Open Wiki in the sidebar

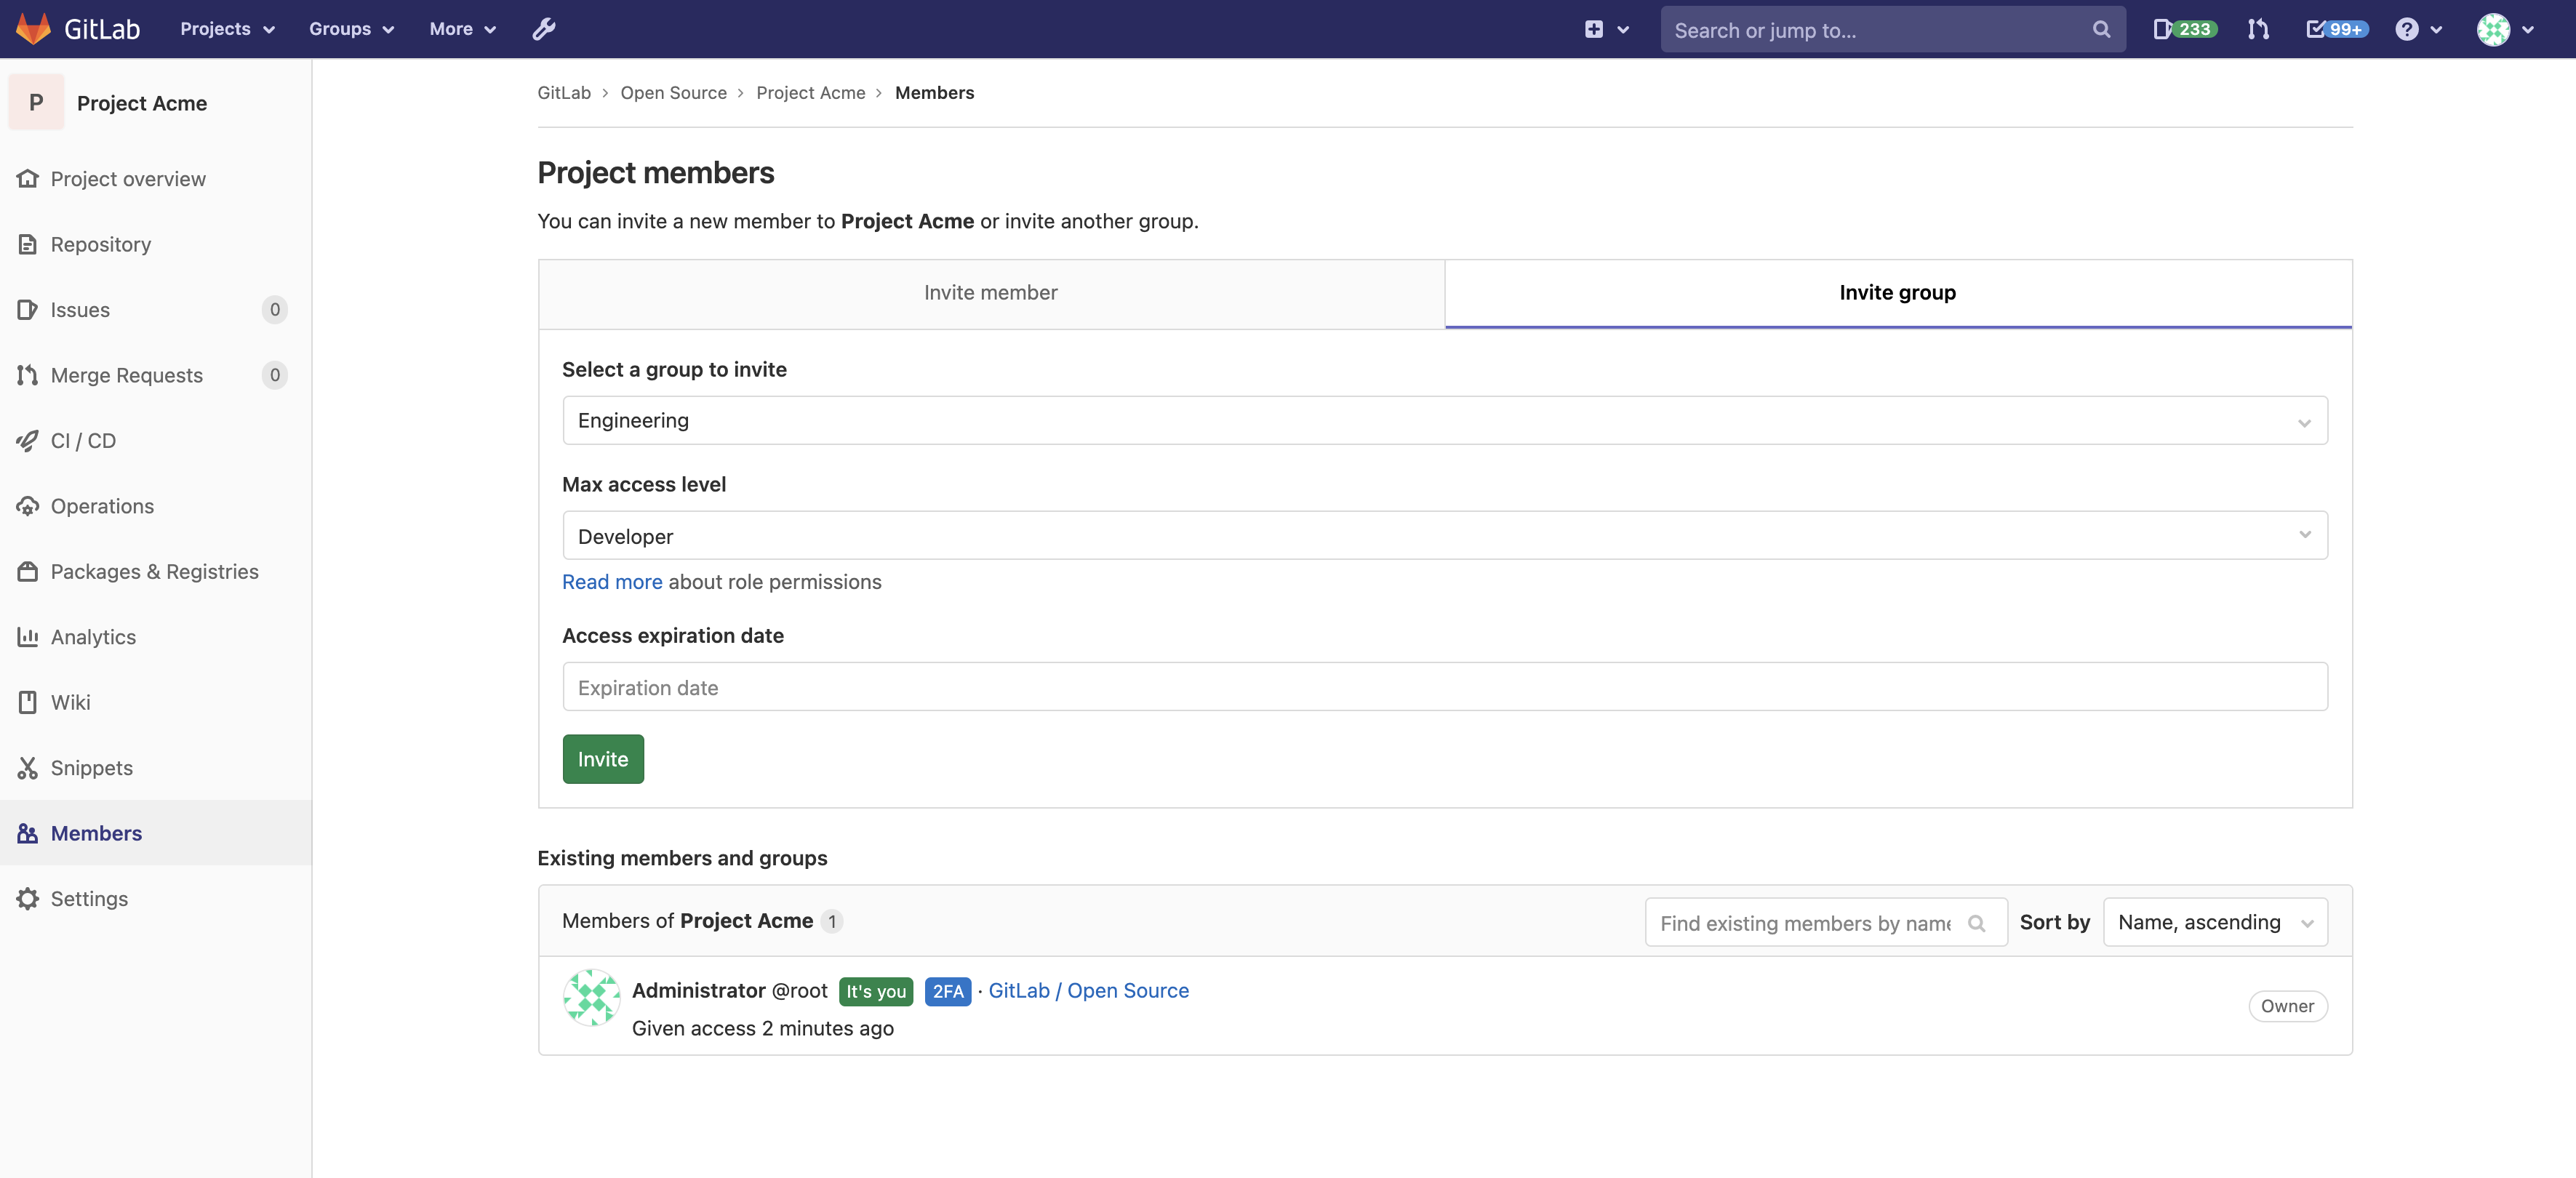coord(156,703)
